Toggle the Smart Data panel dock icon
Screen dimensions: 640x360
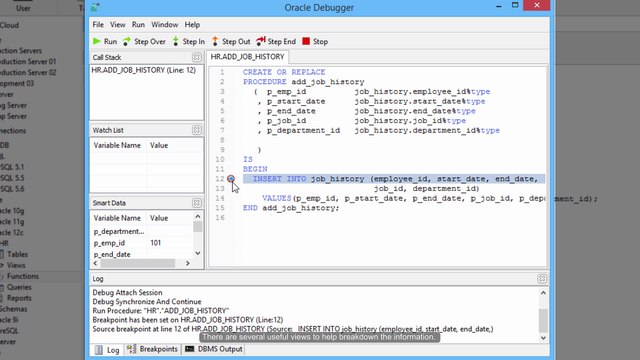196,203
